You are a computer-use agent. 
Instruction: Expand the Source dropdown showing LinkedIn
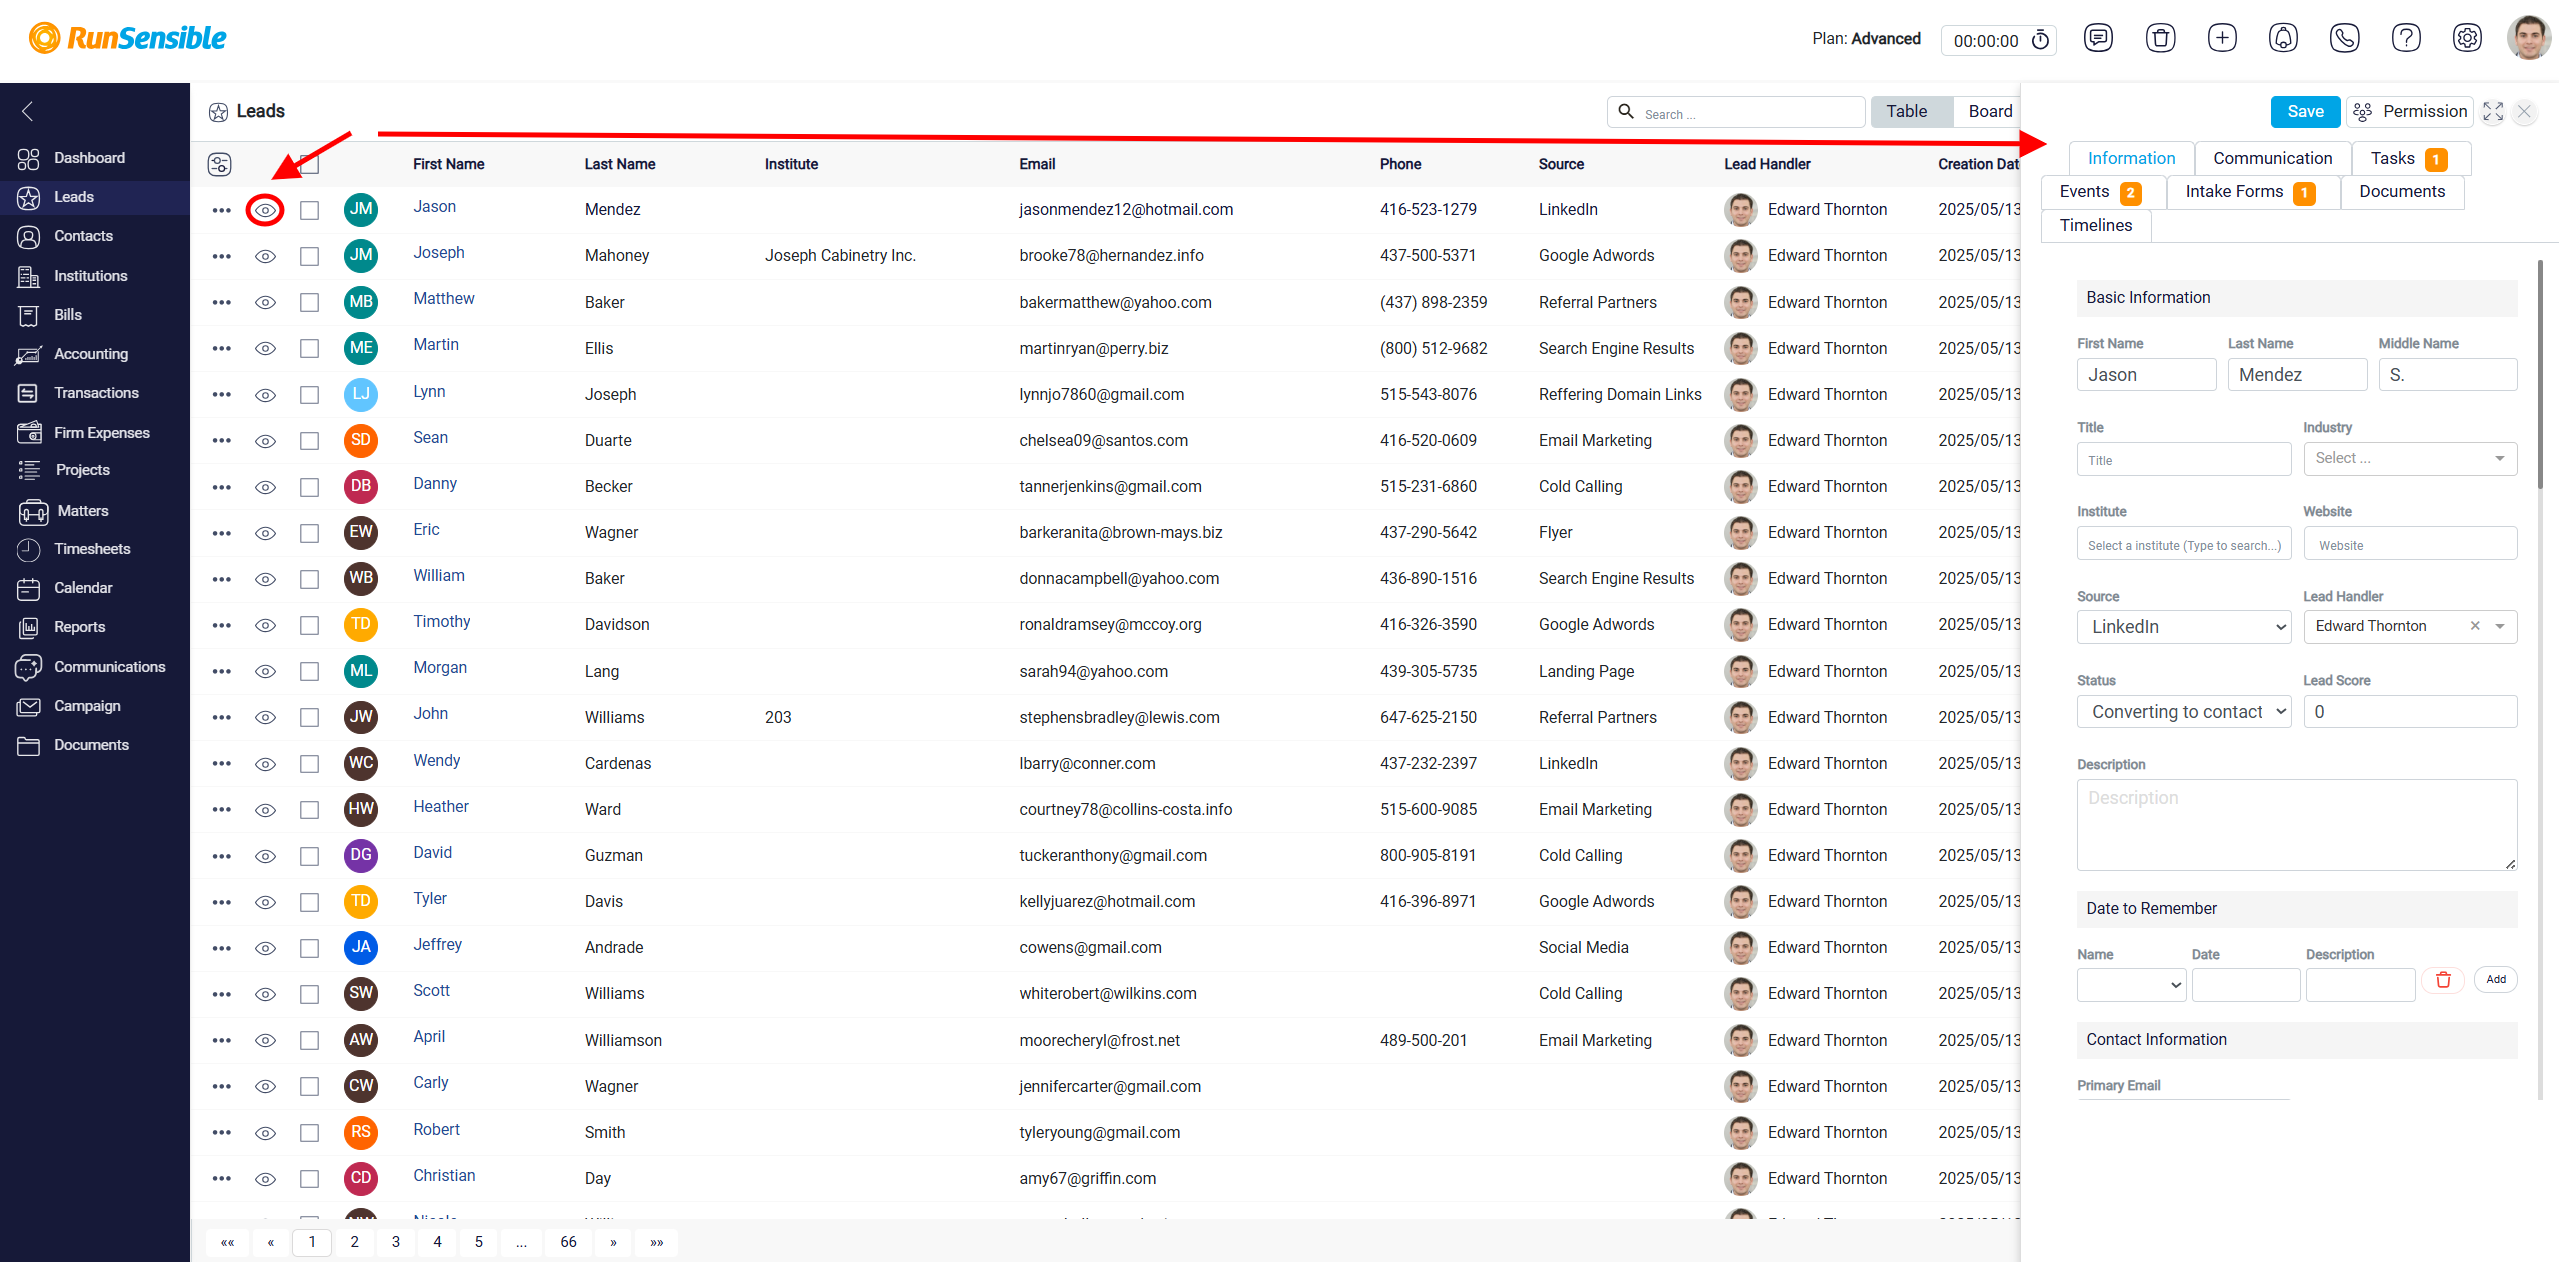tap(2183, 627)
